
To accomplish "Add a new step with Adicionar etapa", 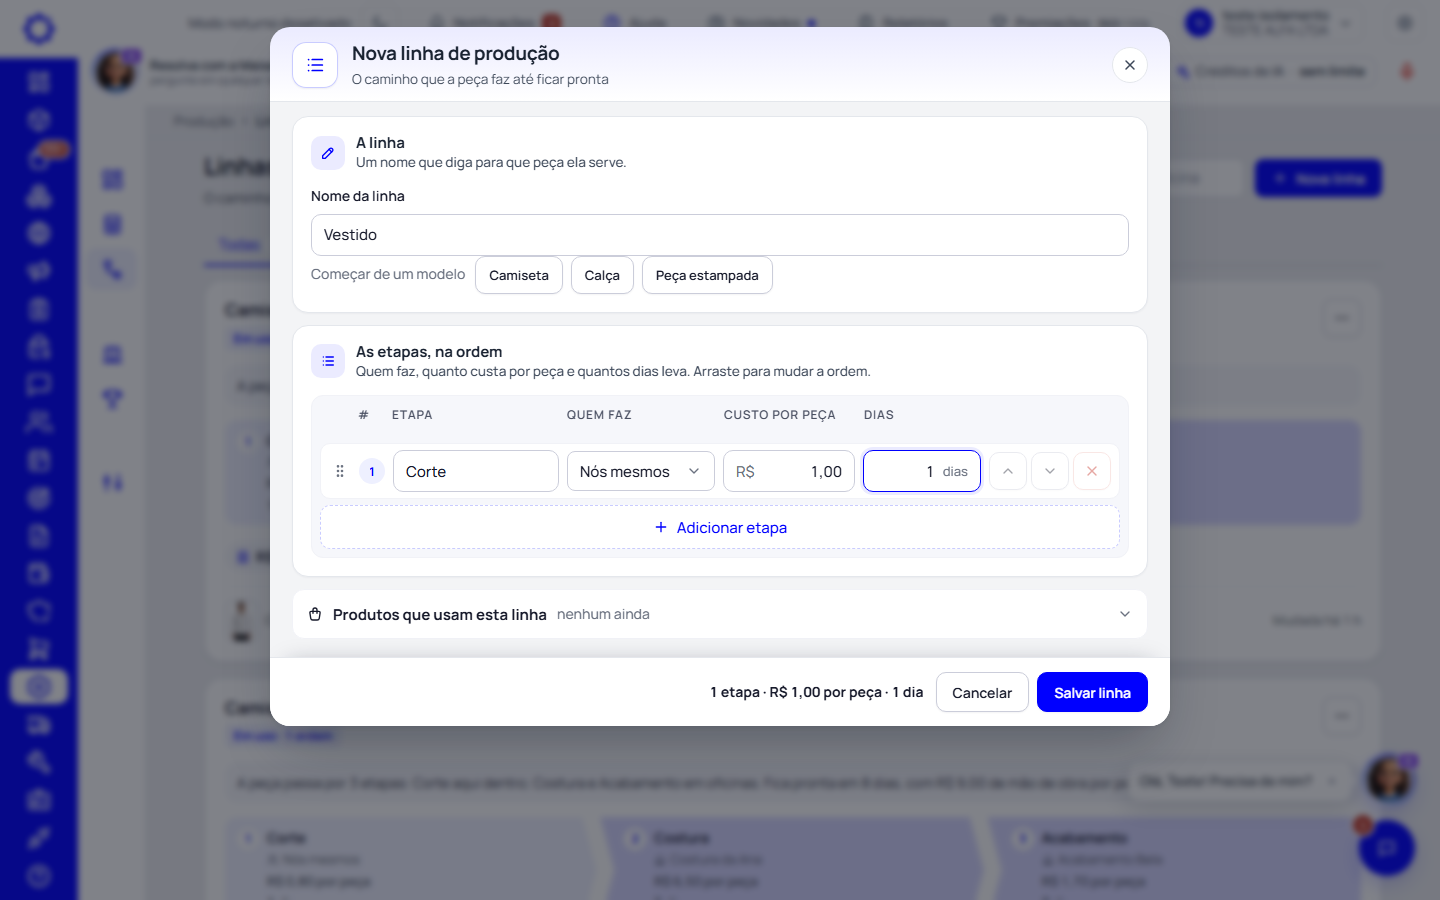I will click(x=720, y=527).
